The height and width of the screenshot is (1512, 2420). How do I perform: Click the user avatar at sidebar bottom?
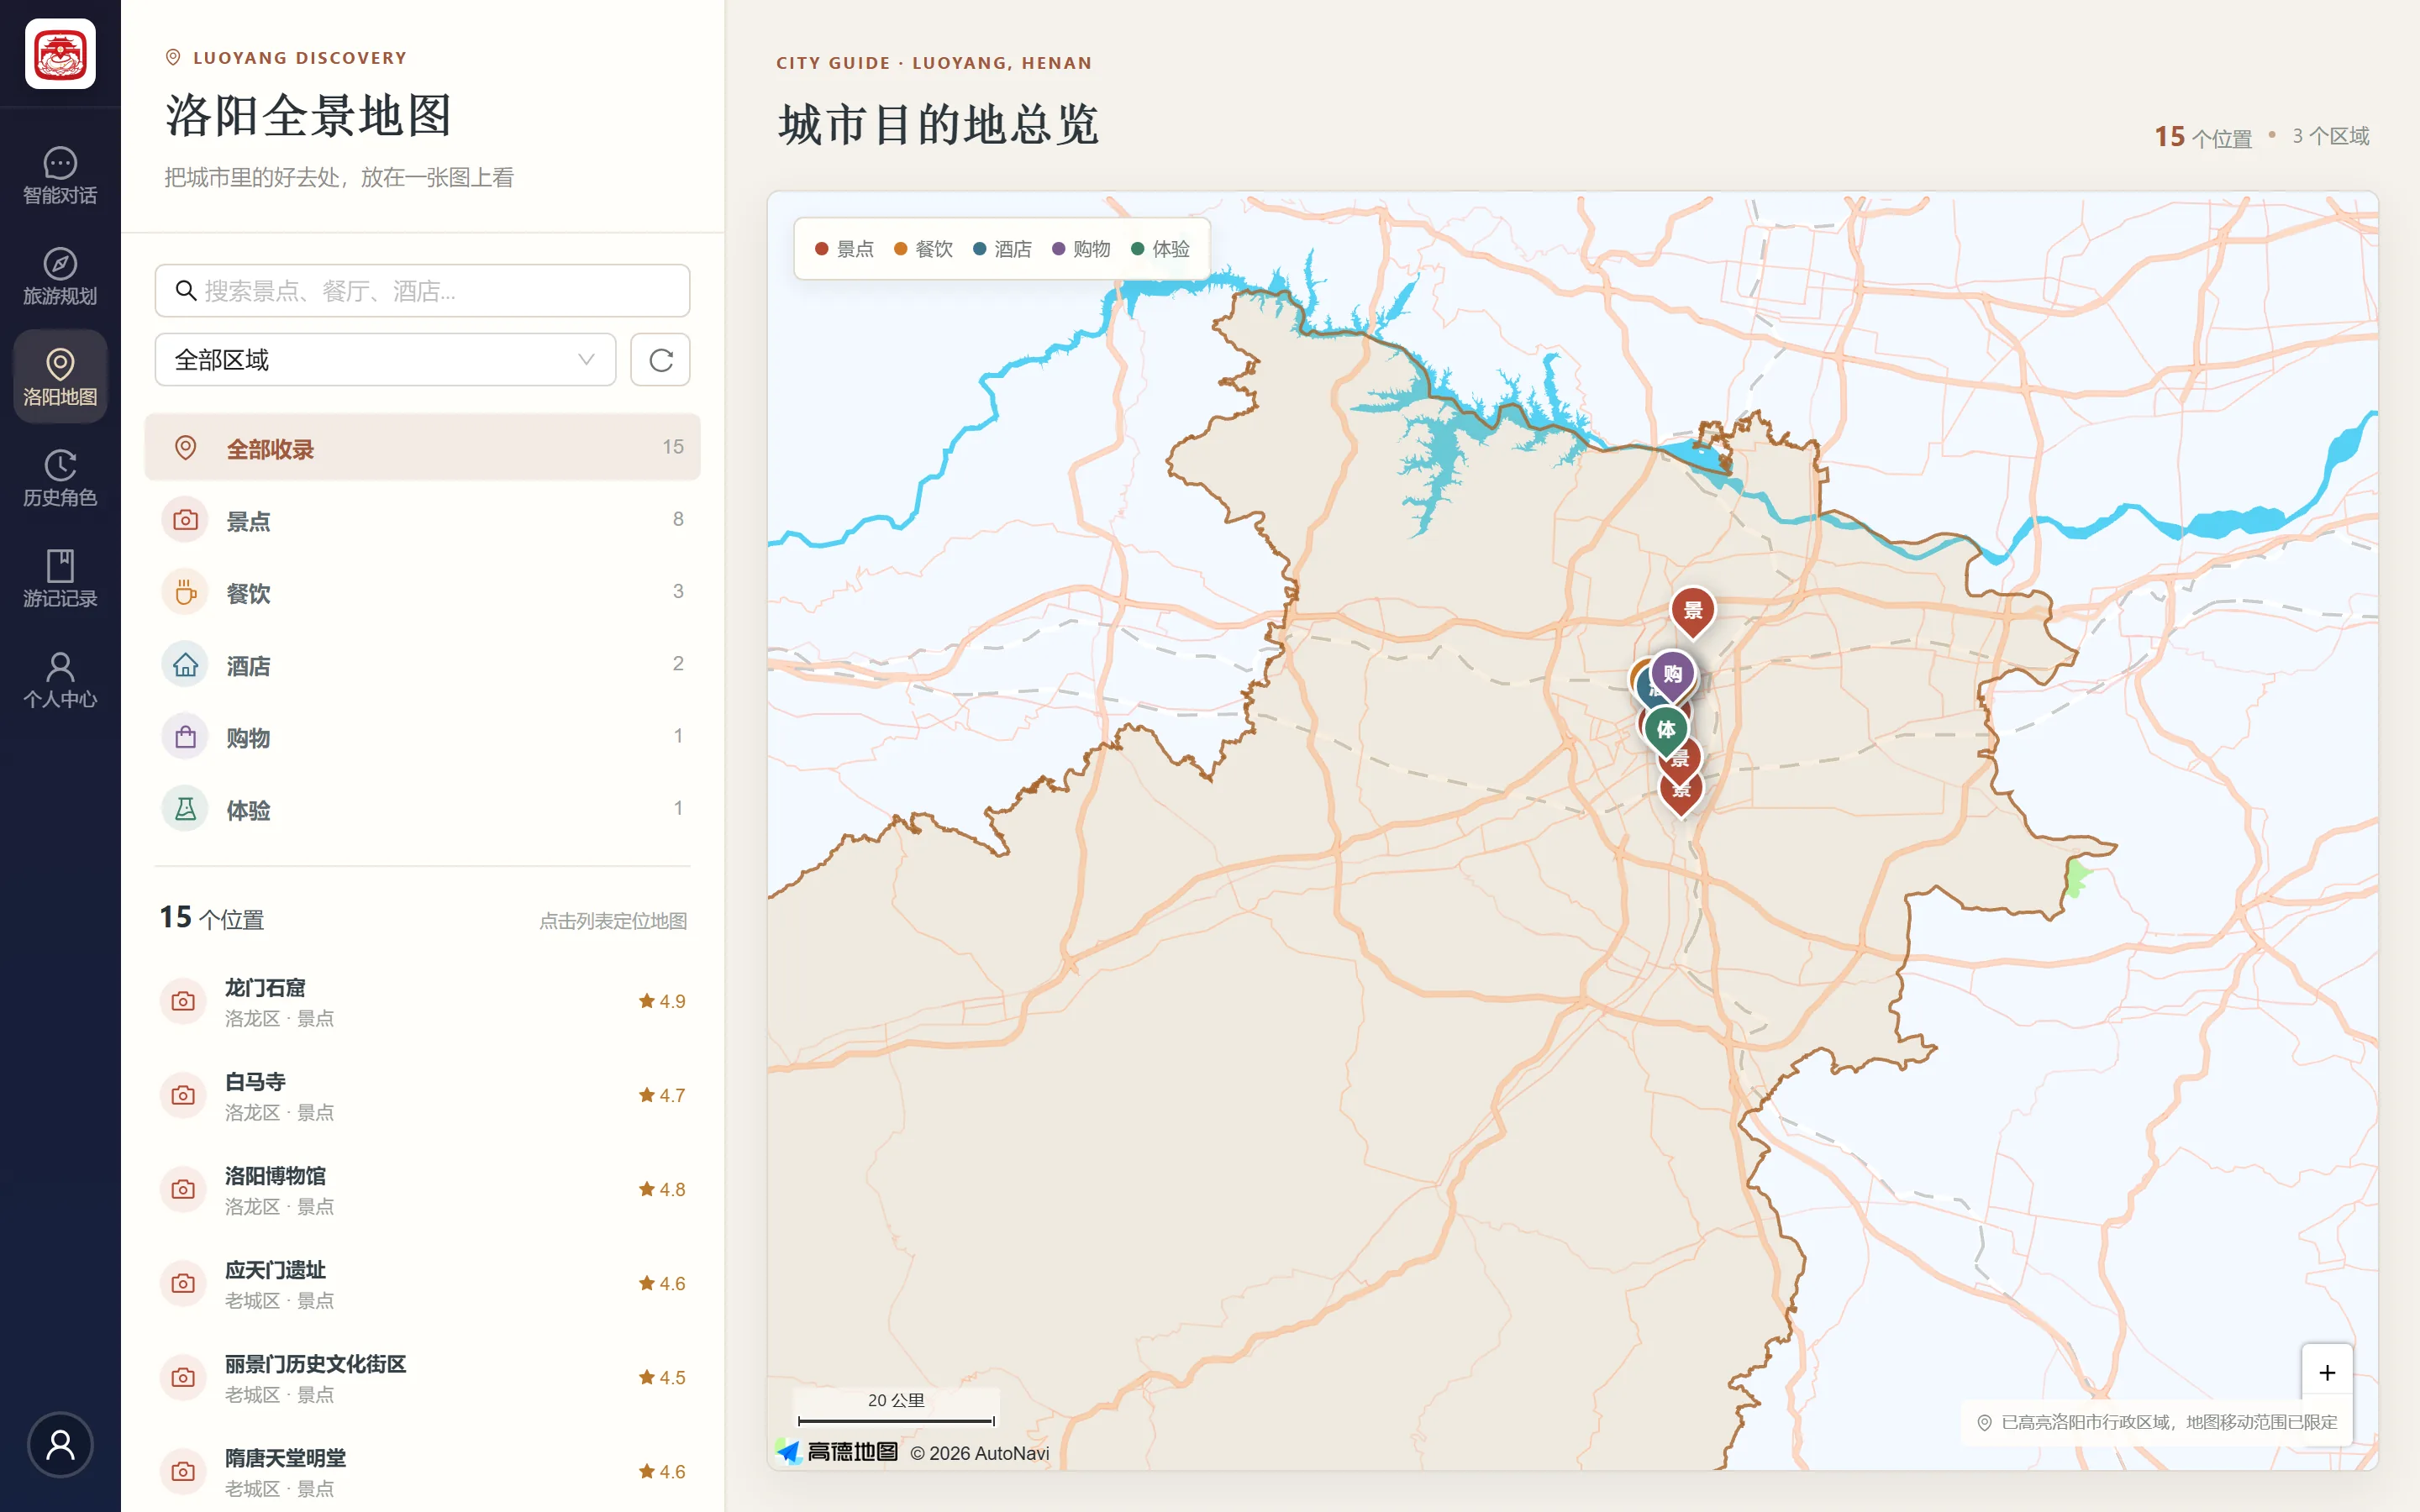(x=60, y=1444)
